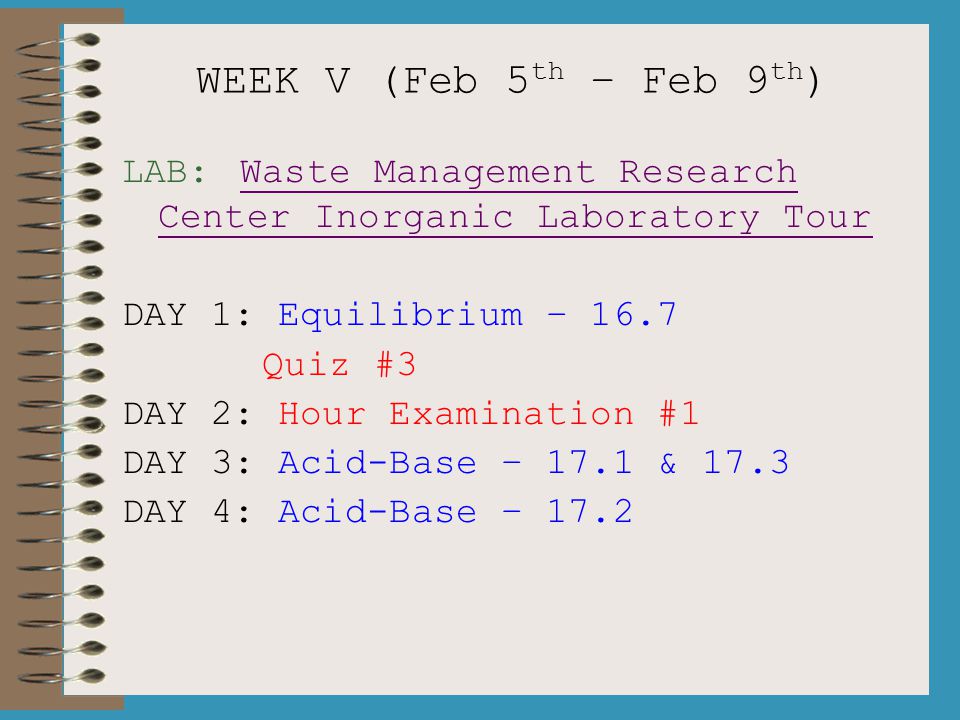Viewport: 960px width, 720px height.
Task: Click the bottommost spiral binding ring
Action: (61, 677)
